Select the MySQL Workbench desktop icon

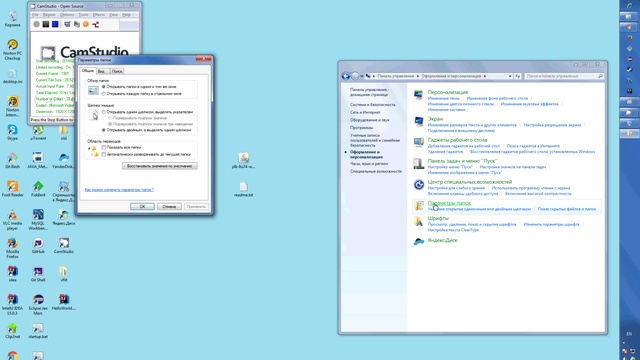point(38,220)
